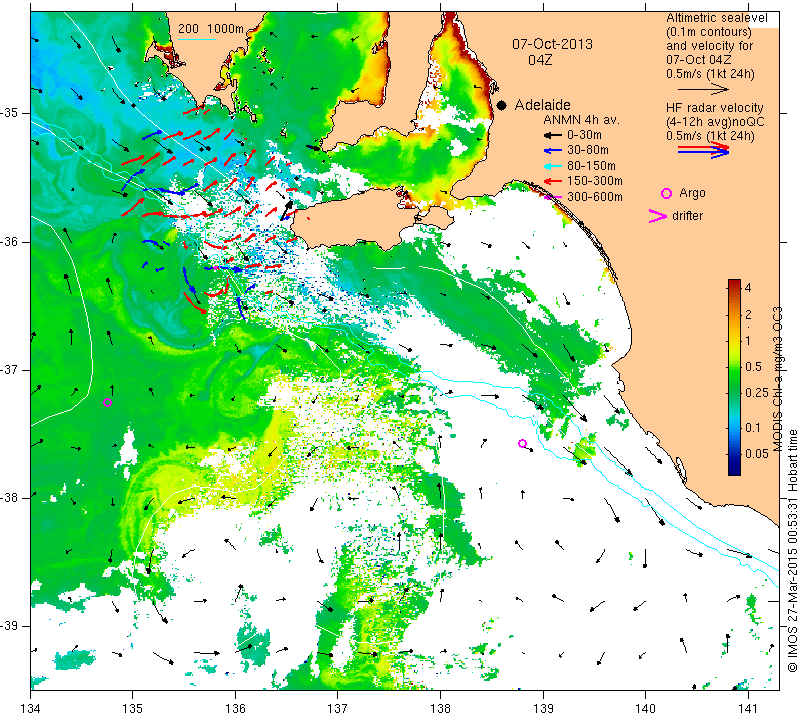Click the 137 longitude axis label

click(338, 709)
